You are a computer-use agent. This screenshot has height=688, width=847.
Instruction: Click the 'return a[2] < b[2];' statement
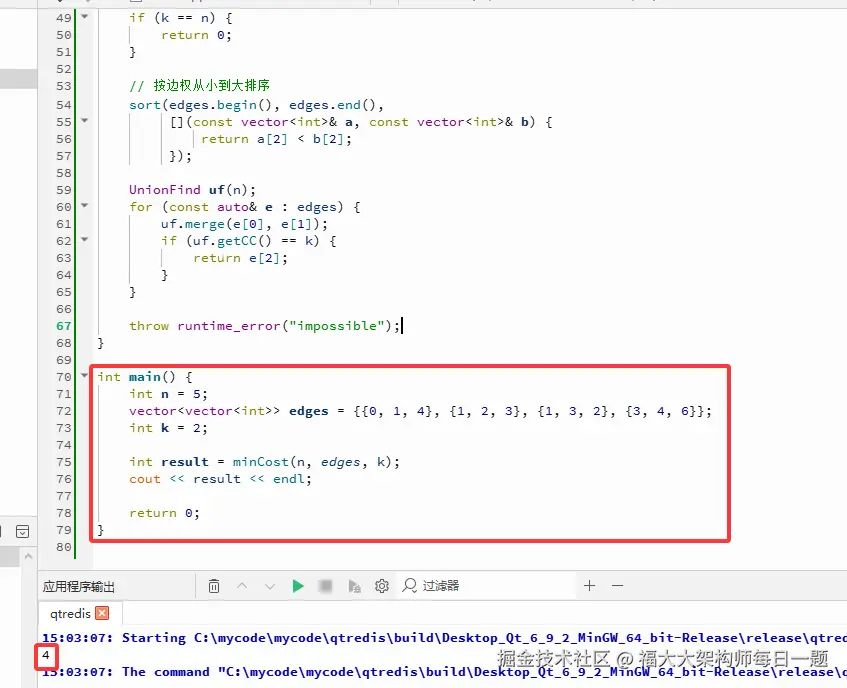(x=277, y=139)
